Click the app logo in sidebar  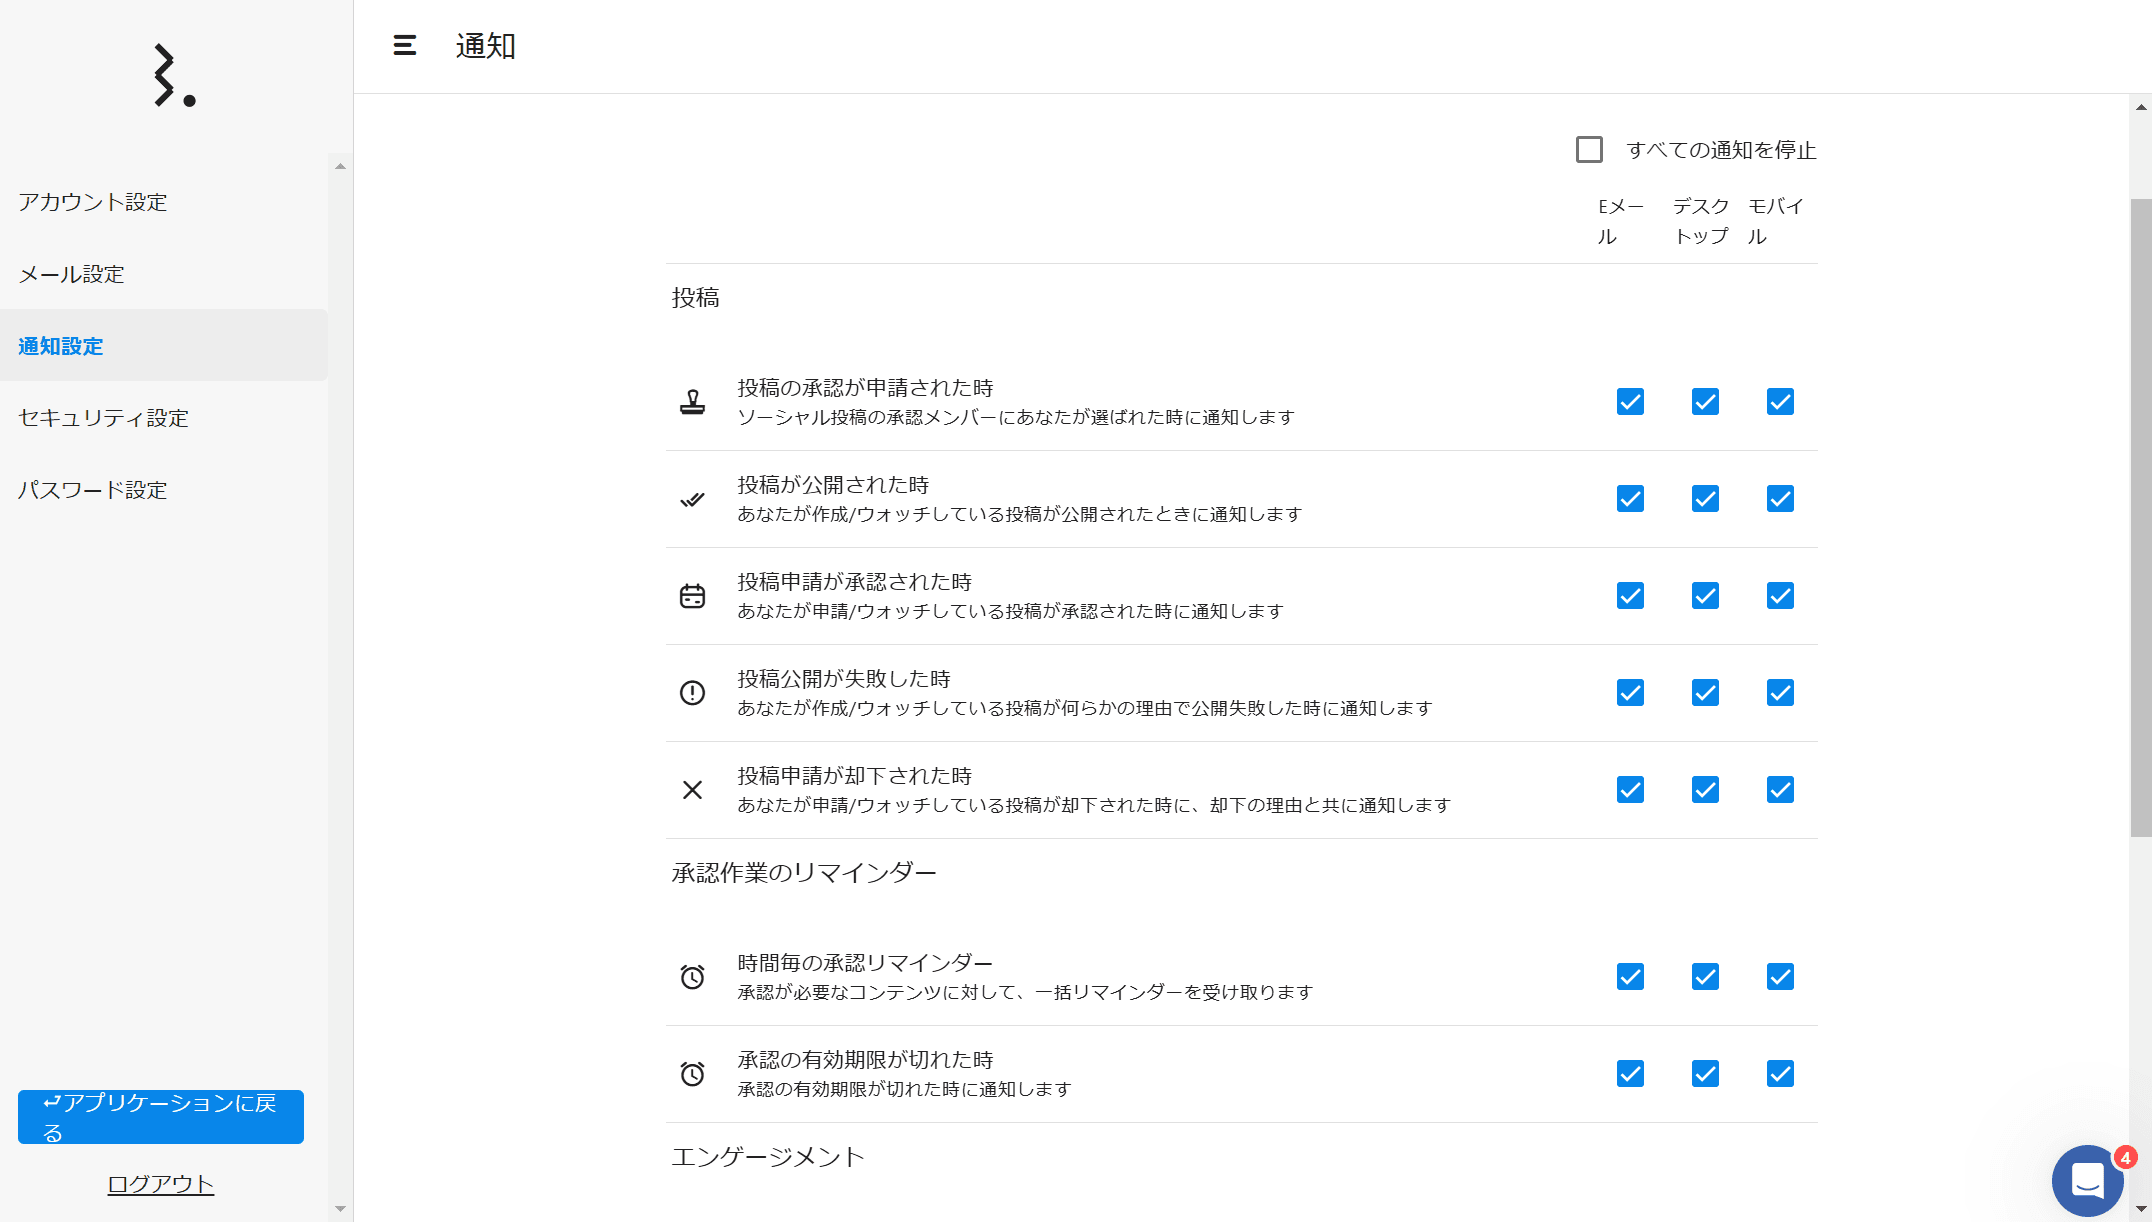coord(174,75)
